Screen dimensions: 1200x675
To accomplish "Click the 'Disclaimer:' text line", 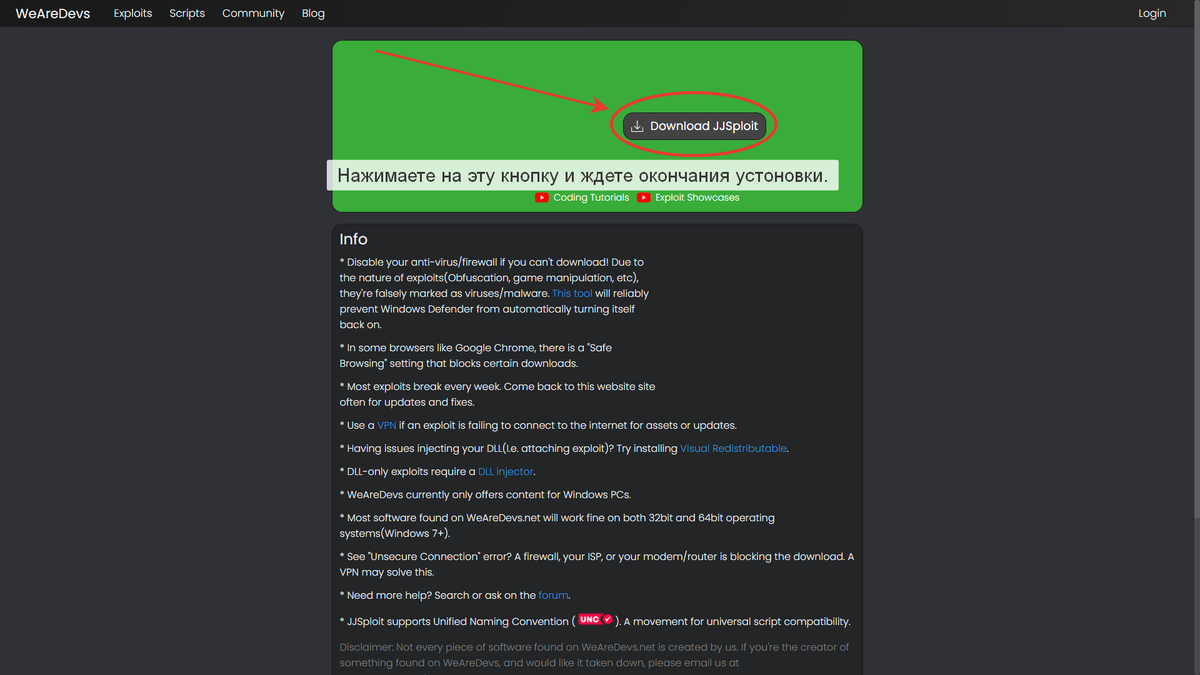I will [x=594, y=647].
